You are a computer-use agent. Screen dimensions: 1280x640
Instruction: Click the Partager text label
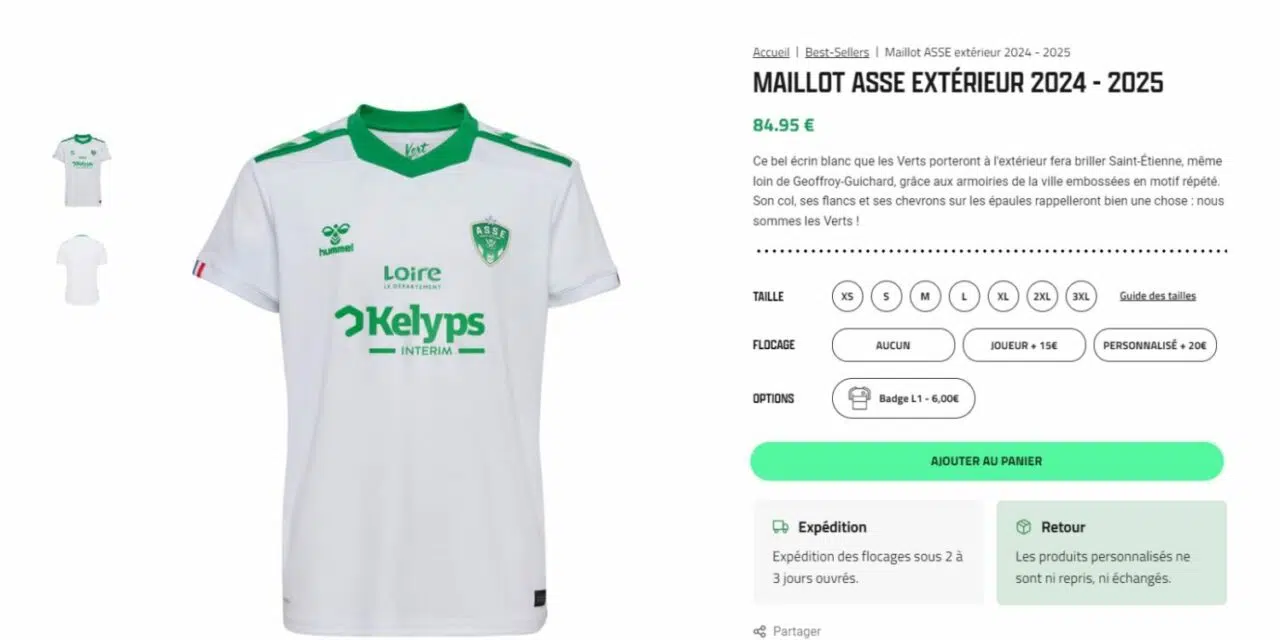[798, 631]
